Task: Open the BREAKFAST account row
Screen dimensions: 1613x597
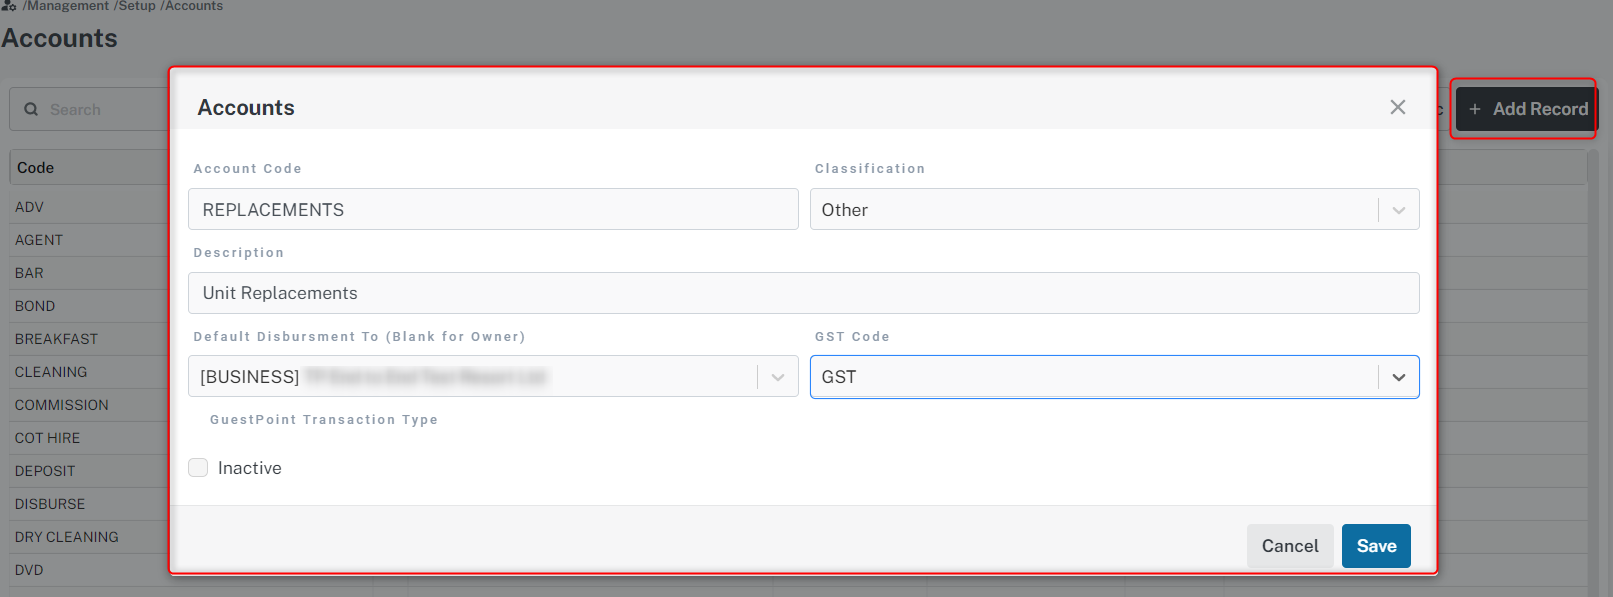Action: coord(56,339)
